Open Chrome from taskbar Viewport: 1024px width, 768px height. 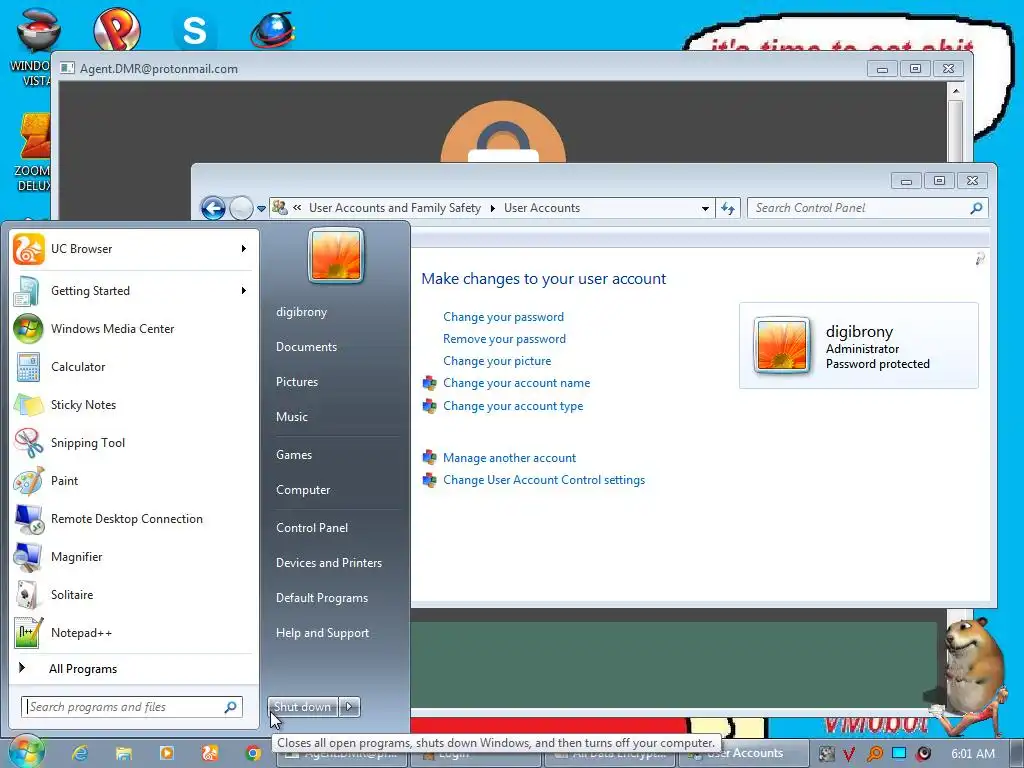click(x=253, y=753)
